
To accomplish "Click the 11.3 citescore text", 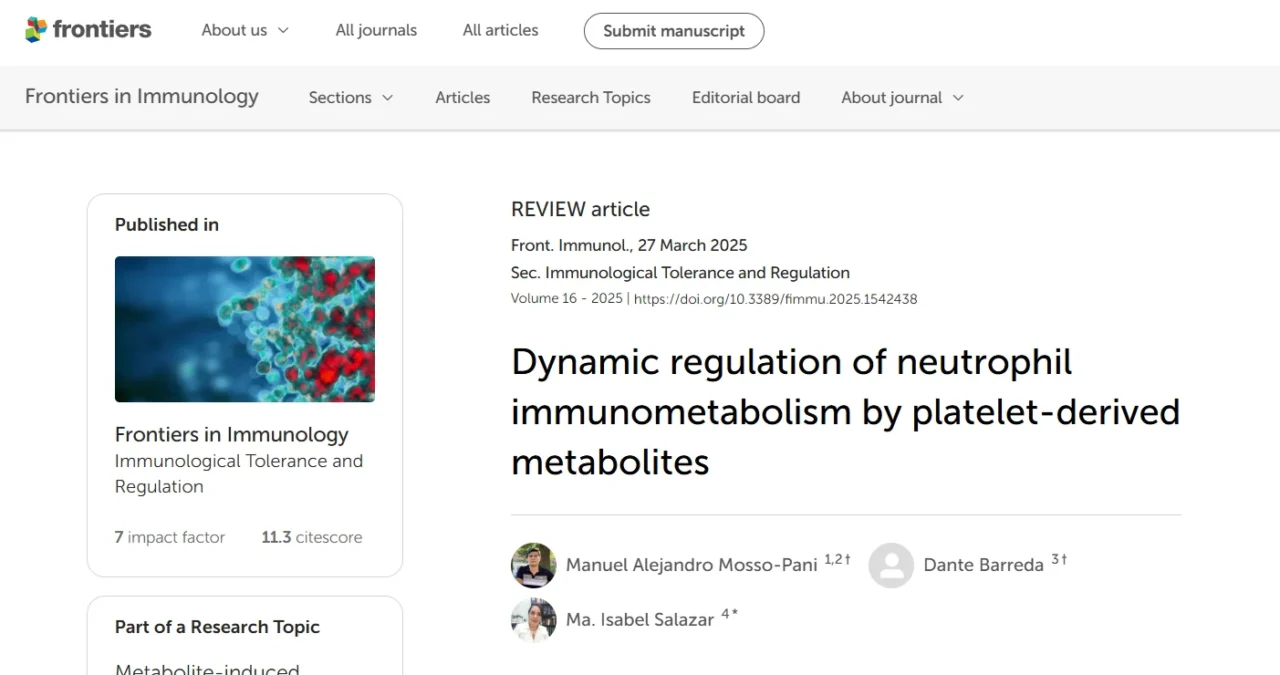I will tap(312, 538).
